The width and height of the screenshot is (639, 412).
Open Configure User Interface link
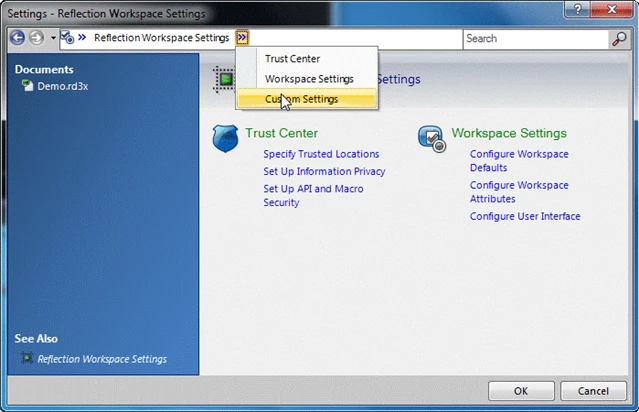(525, 216)
